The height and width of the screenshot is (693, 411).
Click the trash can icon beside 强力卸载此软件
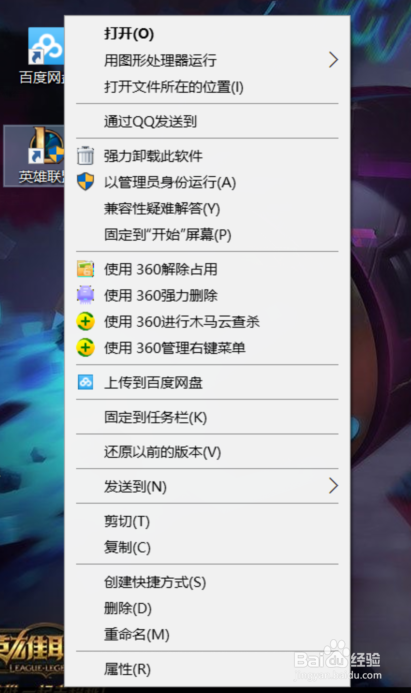pos(85,156)
